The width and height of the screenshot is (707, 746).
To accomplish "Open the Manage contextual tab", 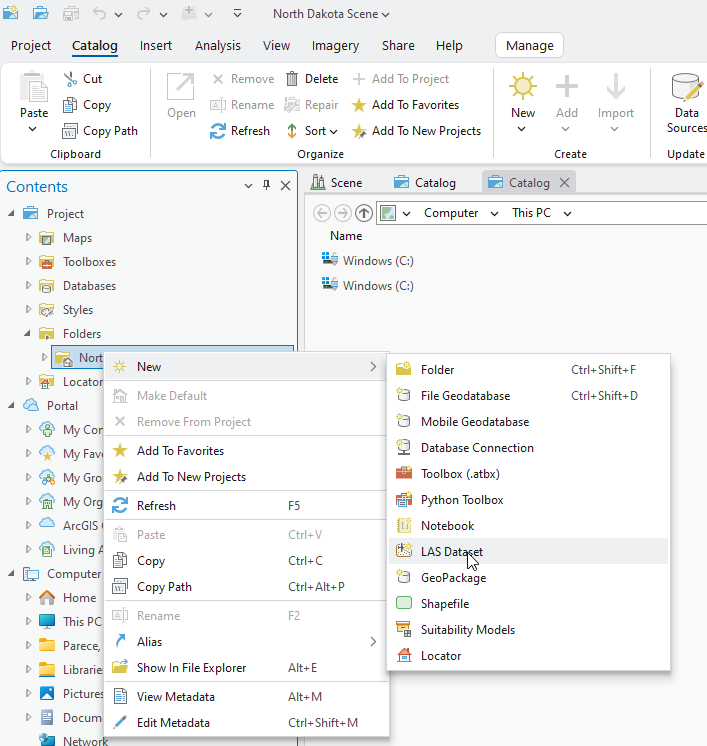I will point(530,46).
